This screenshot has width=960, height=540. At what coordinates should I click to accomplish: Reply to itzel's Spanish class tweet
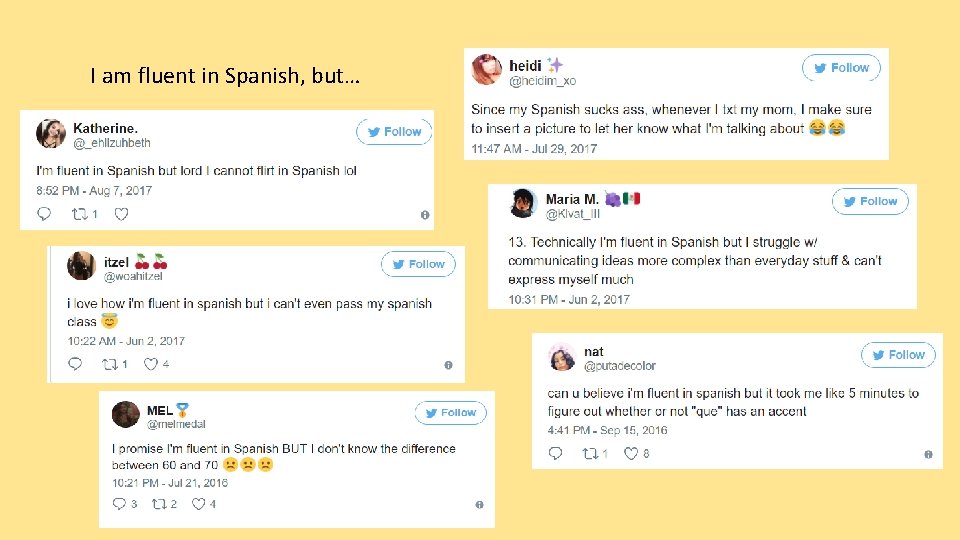coord(74,364)
